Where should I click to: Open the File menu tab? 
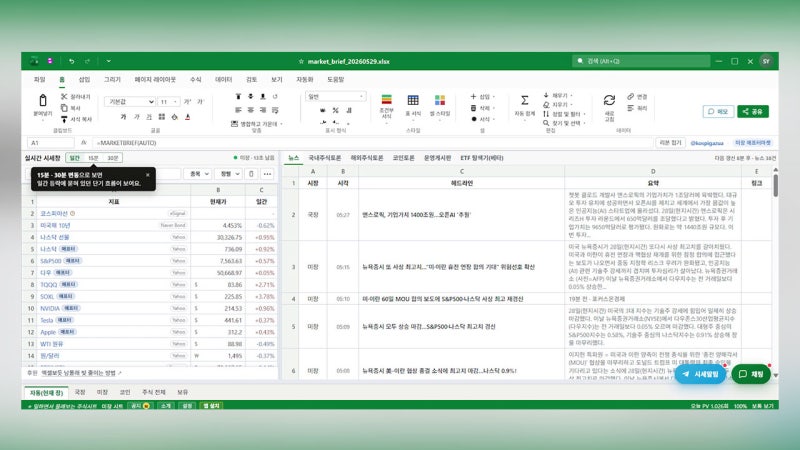coord(39,80)
